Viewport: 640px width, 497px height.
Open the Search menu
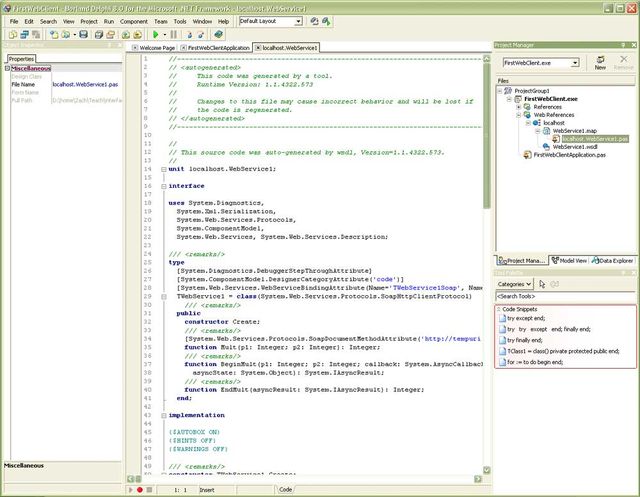pyautogui.click(x=48, y=21)
